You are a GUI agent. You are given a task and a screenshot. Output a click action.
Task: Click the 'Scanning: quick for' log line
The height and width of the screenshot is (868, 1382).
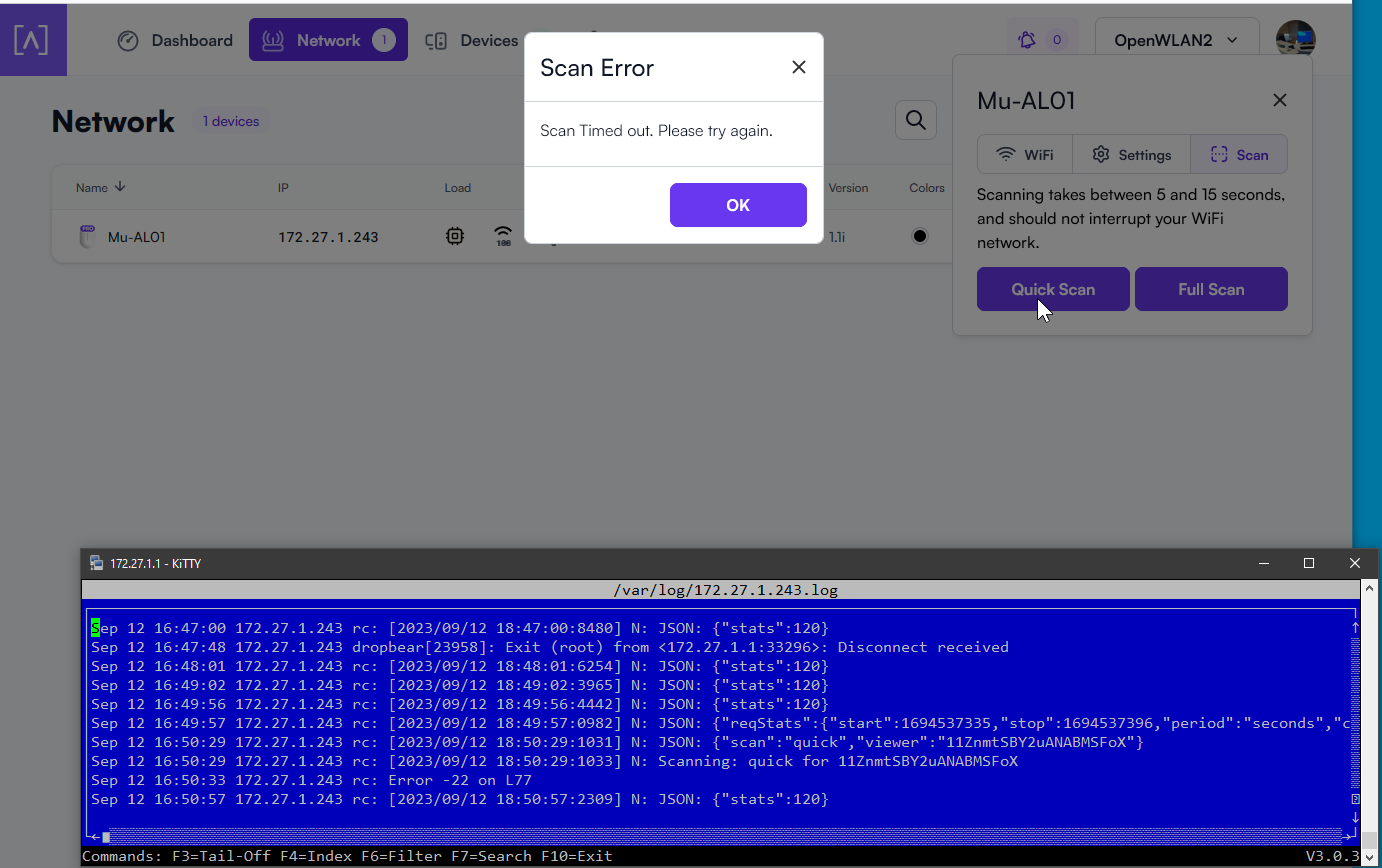[x=554, y=761]
